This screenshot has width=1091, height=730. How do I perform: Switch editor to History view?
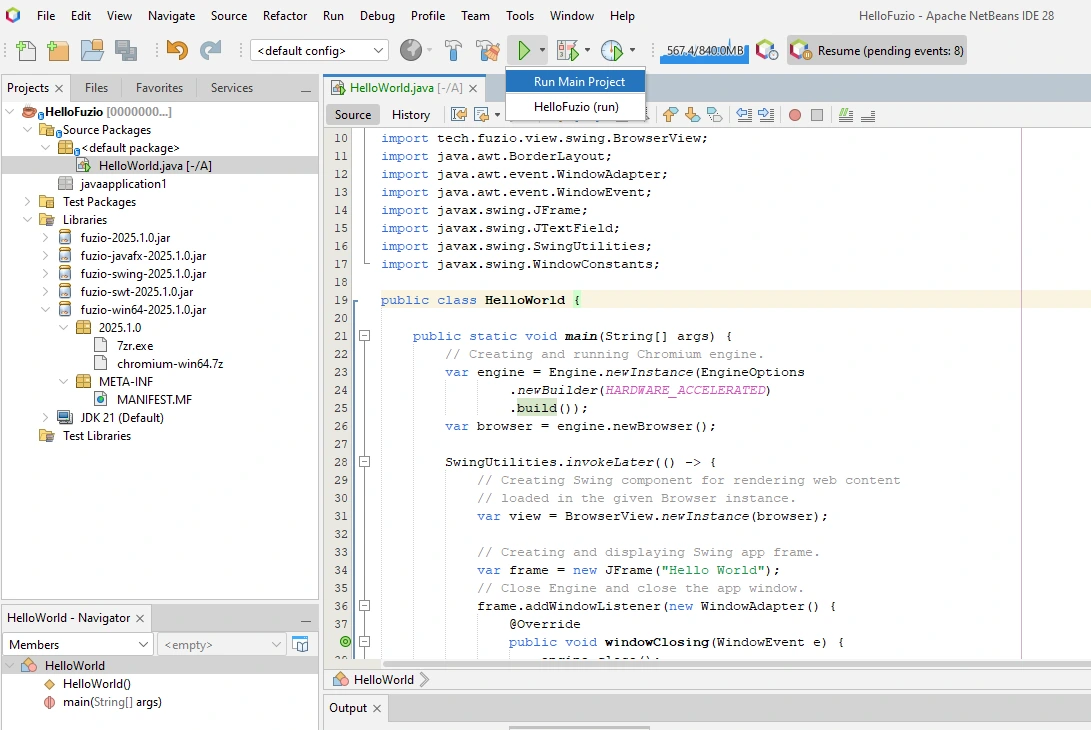(411, 115)
